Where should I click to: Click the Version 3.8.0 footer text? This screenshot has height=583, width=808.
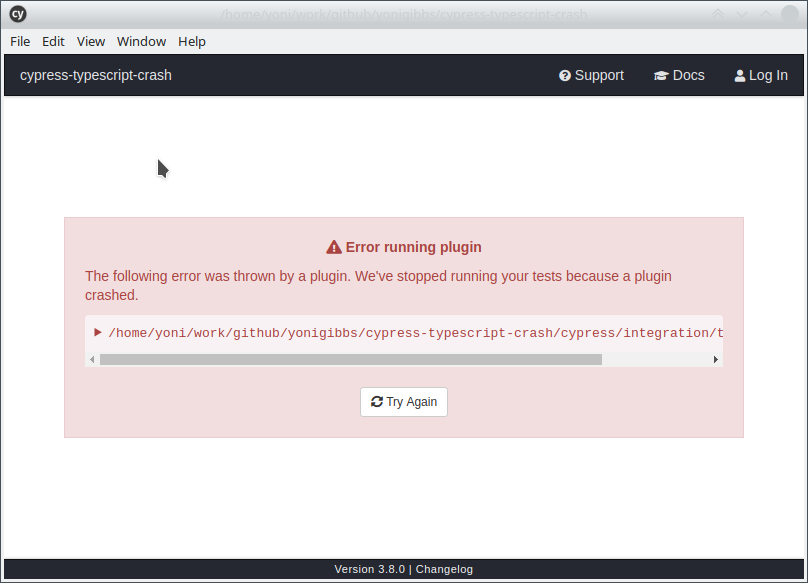[369, 570]
